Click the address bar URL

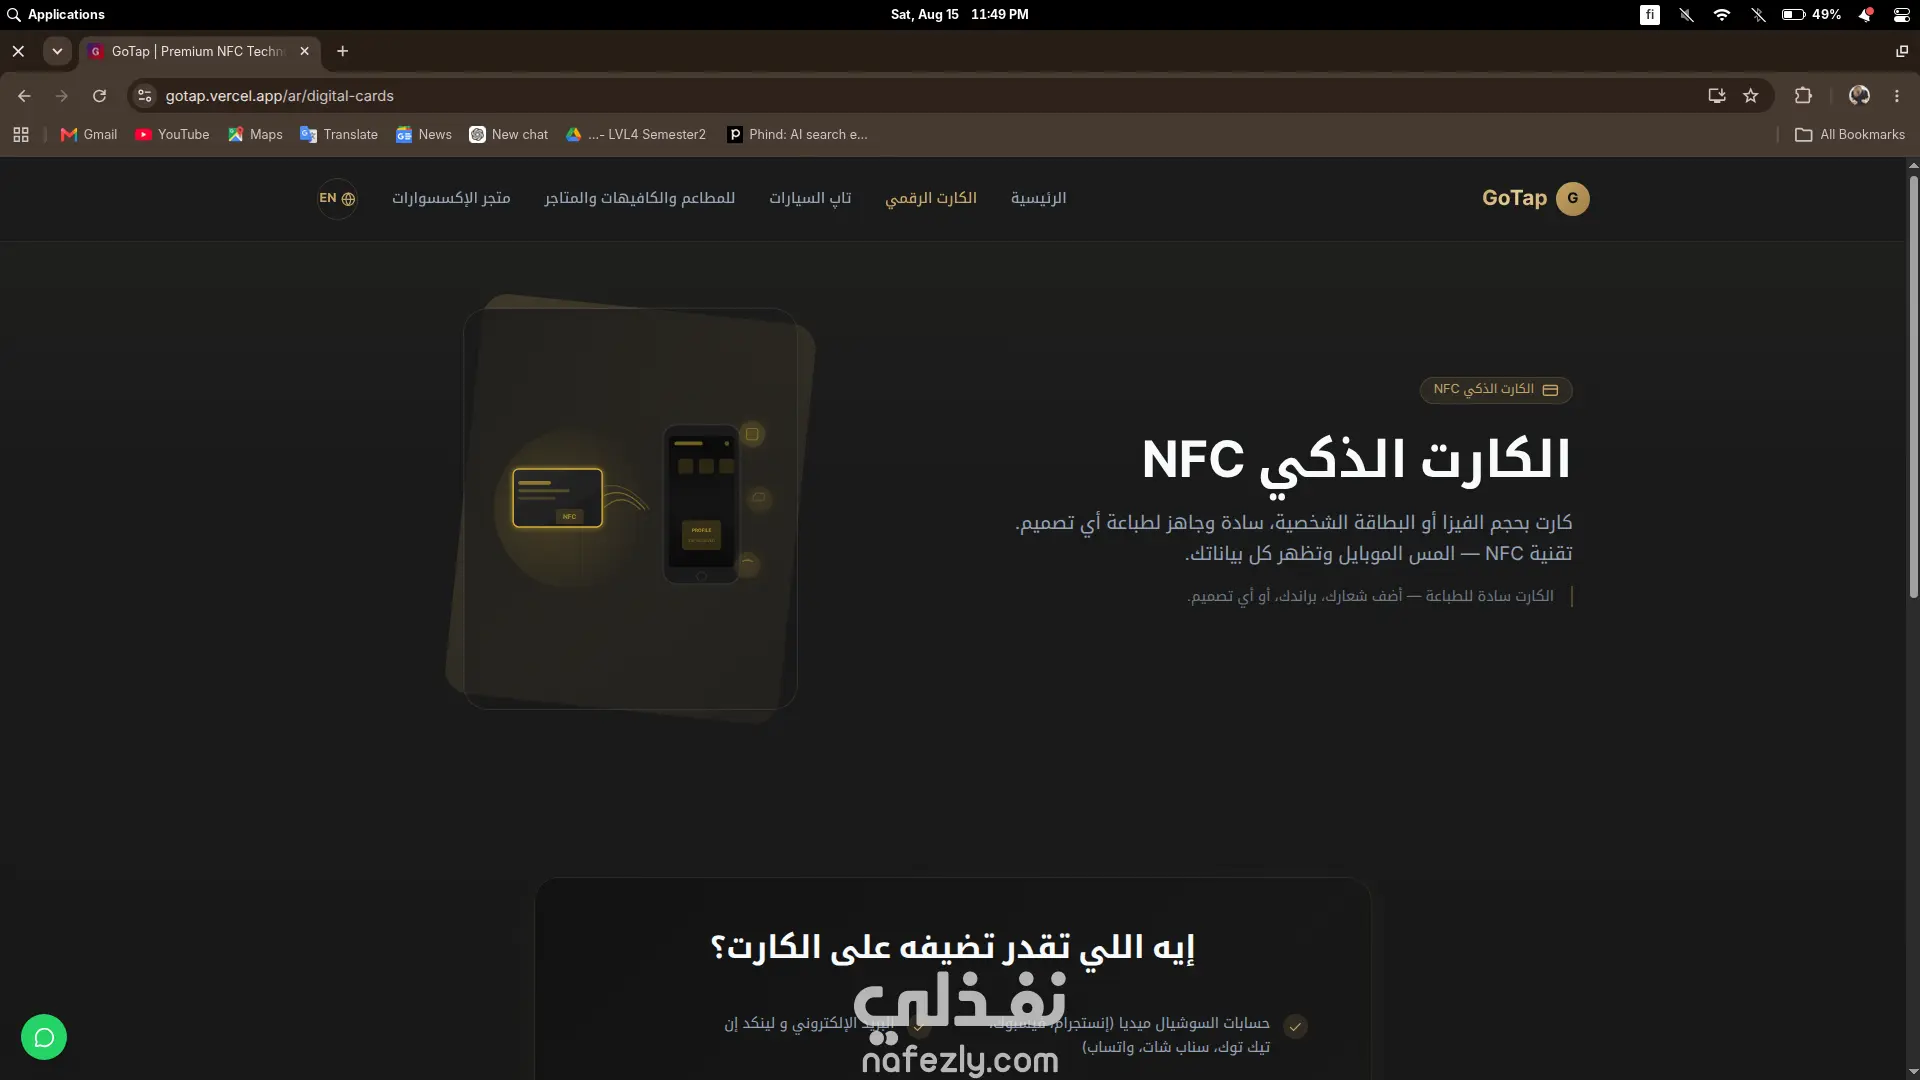coord(280,96)
